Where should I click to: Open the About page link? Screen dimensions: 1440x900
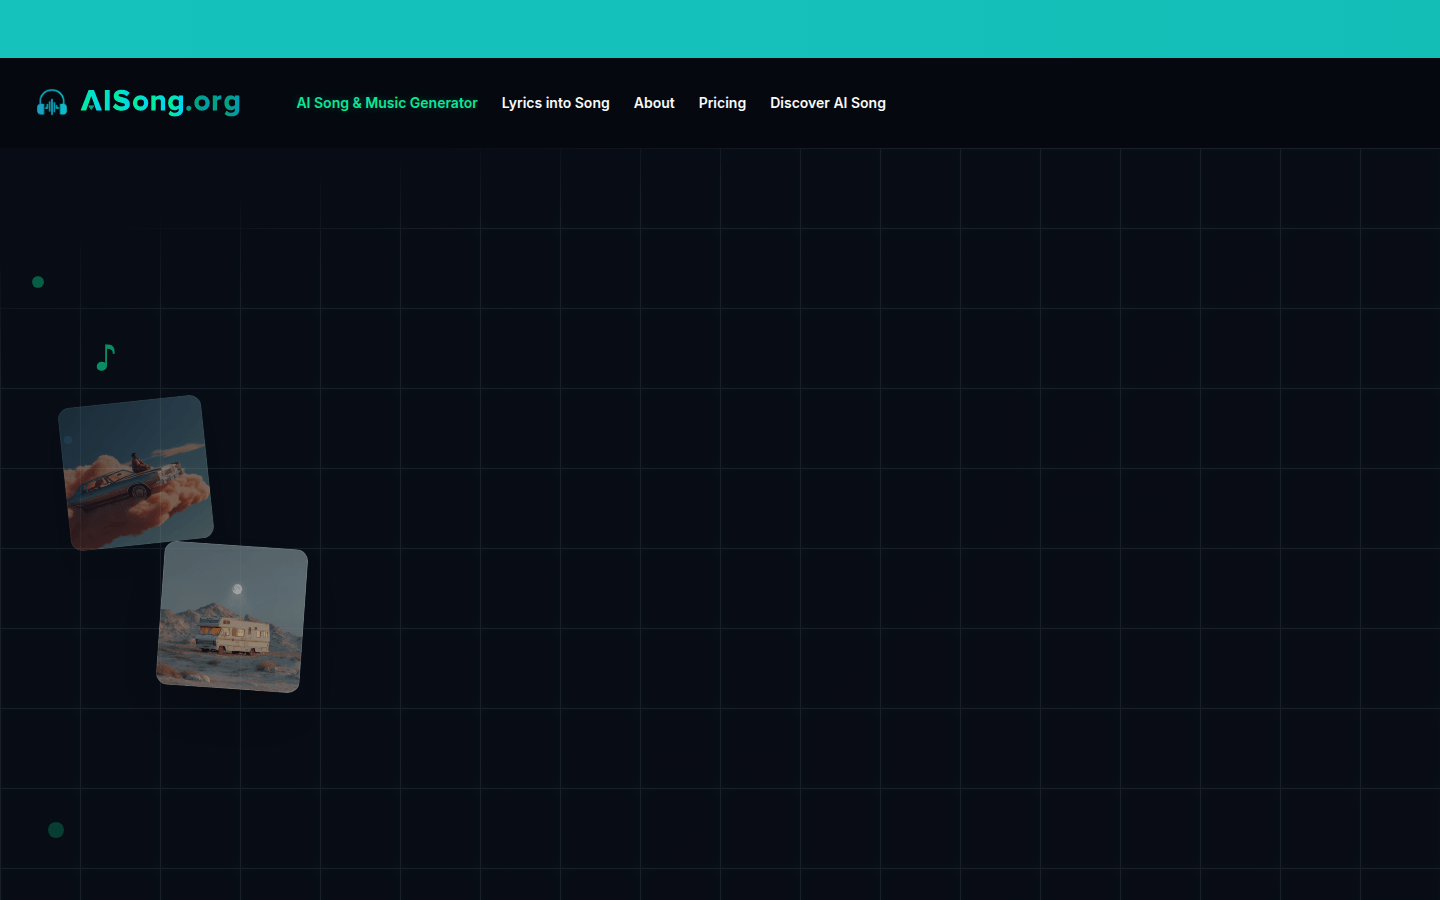point(654,103)
